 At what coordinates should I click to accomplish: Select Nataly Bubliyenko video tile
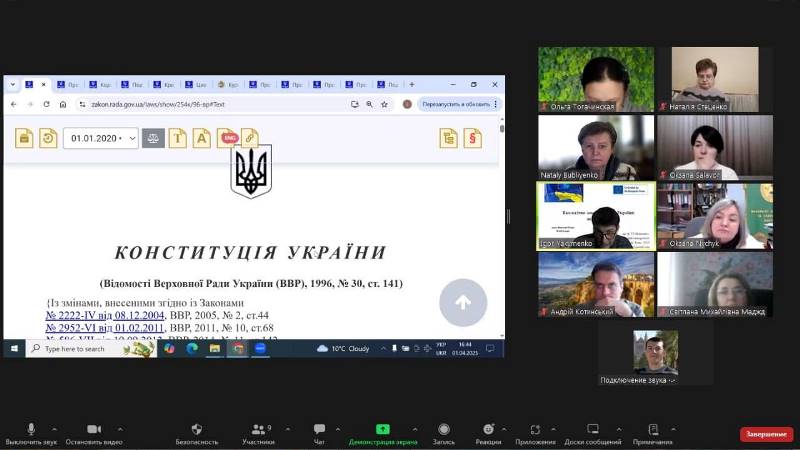[596, 147]
